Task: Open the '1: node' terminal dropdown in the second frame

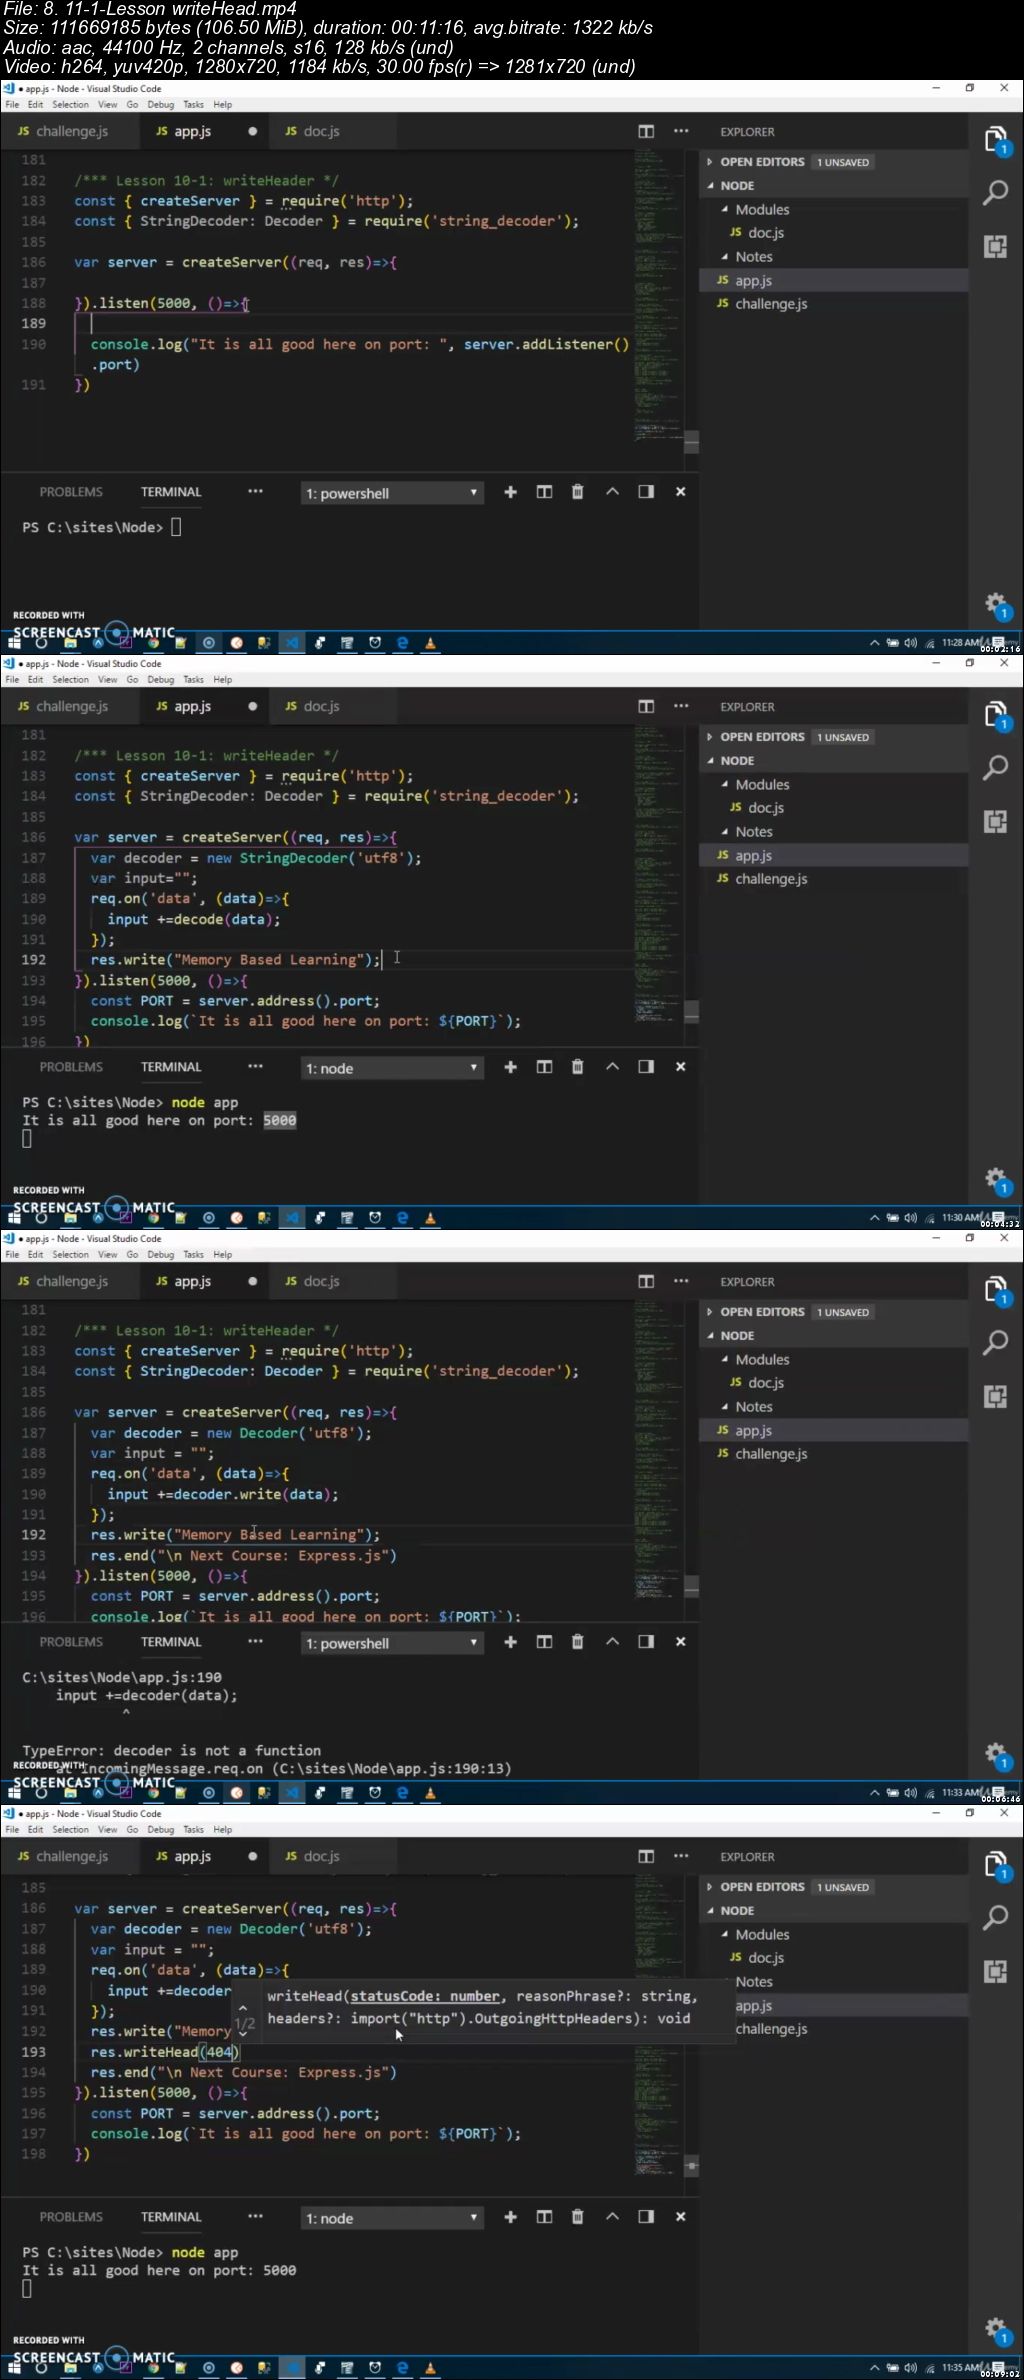Action: coord(392,1068)
